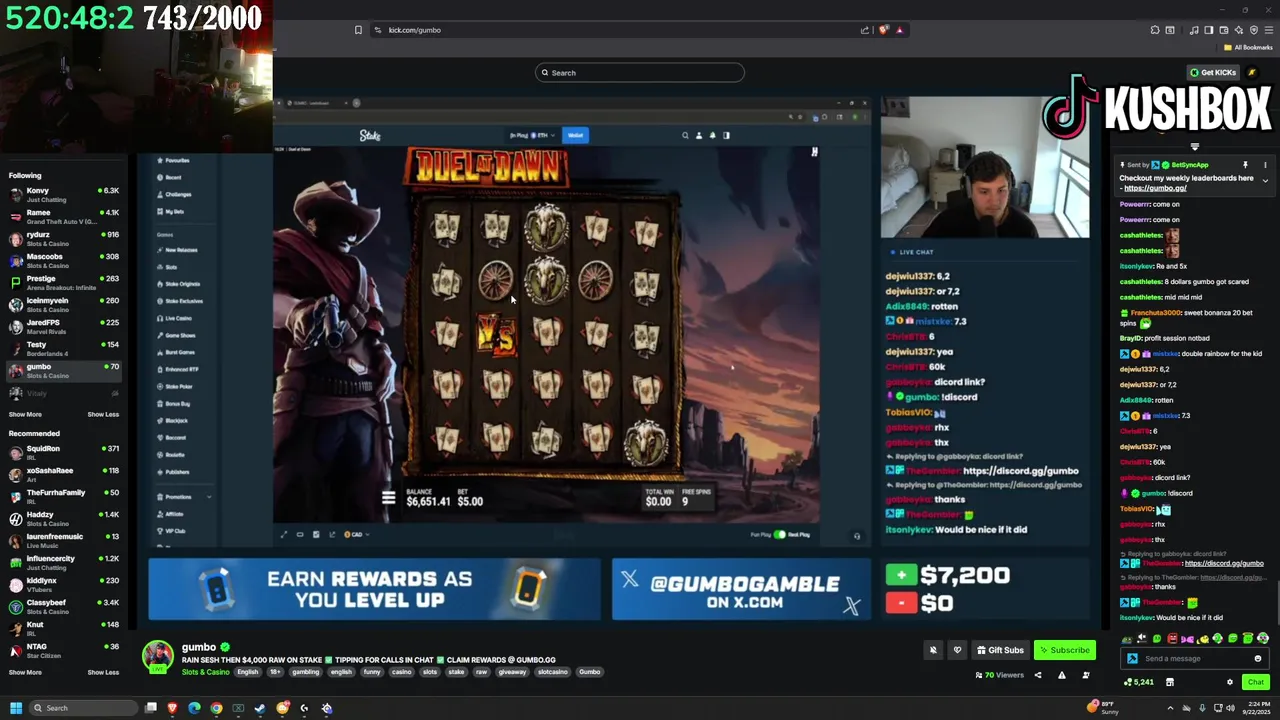Report stream with warning icon
The image size is (1280, 720).
pyautogui.click(x=1061, y=675)
